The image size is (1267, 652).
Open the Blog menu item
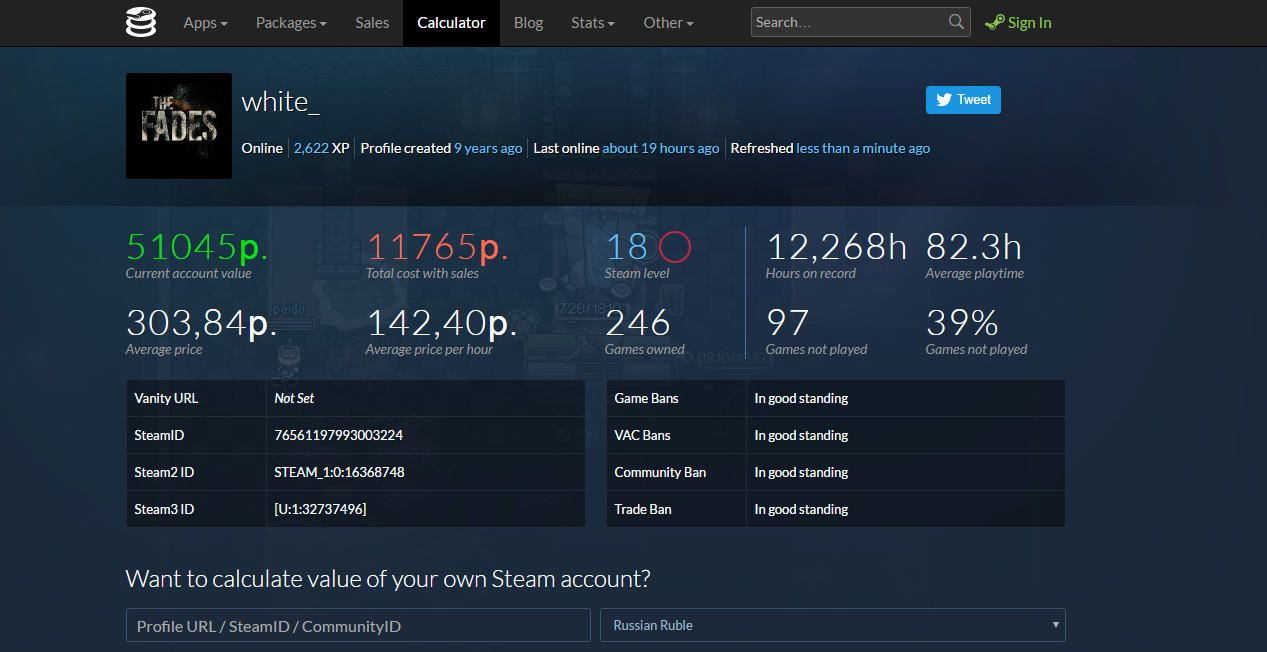coord(528,22)
